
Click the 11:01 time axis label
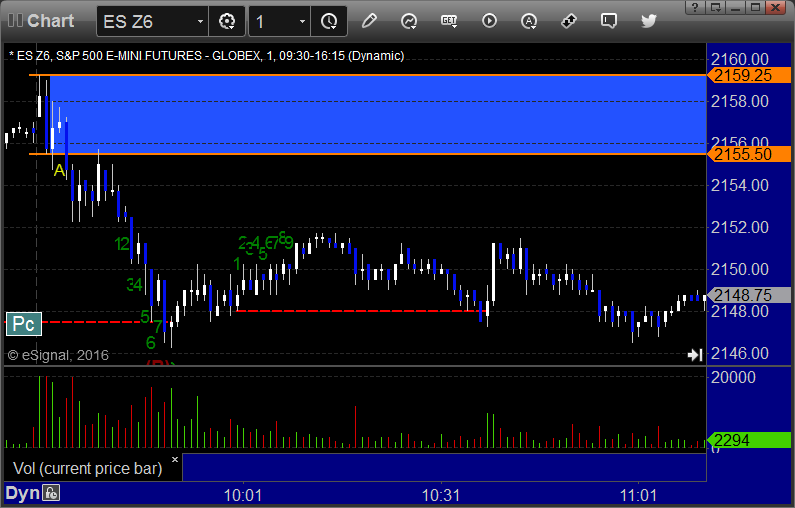tap(638, 495)
